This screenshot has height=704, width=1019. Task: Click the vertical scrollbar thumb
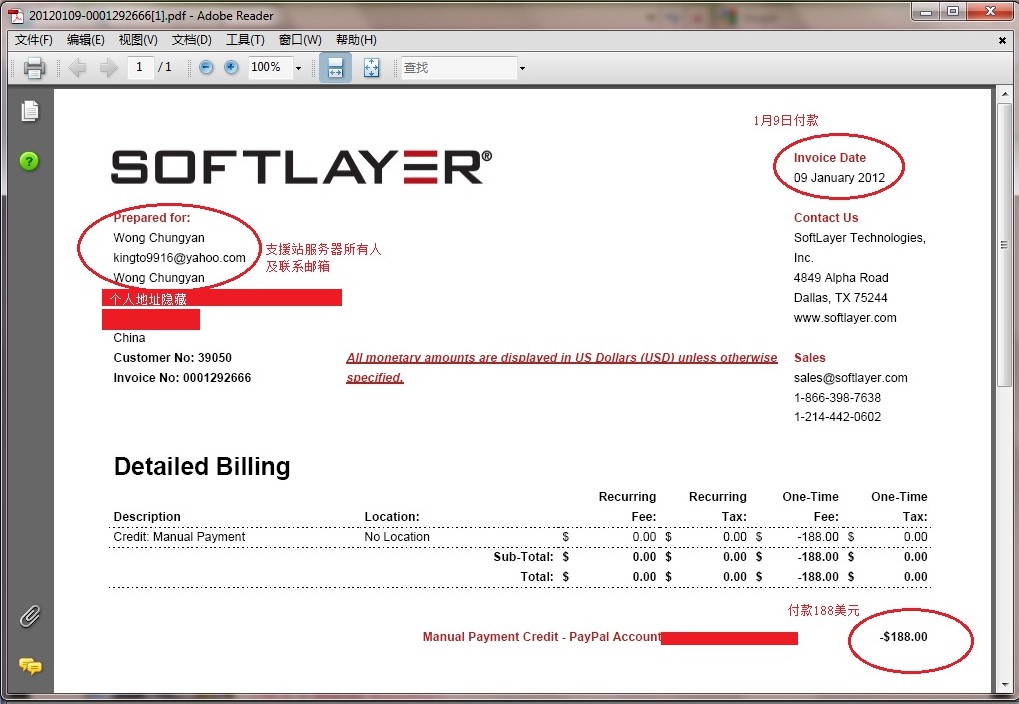click(x=1004, y=245)
